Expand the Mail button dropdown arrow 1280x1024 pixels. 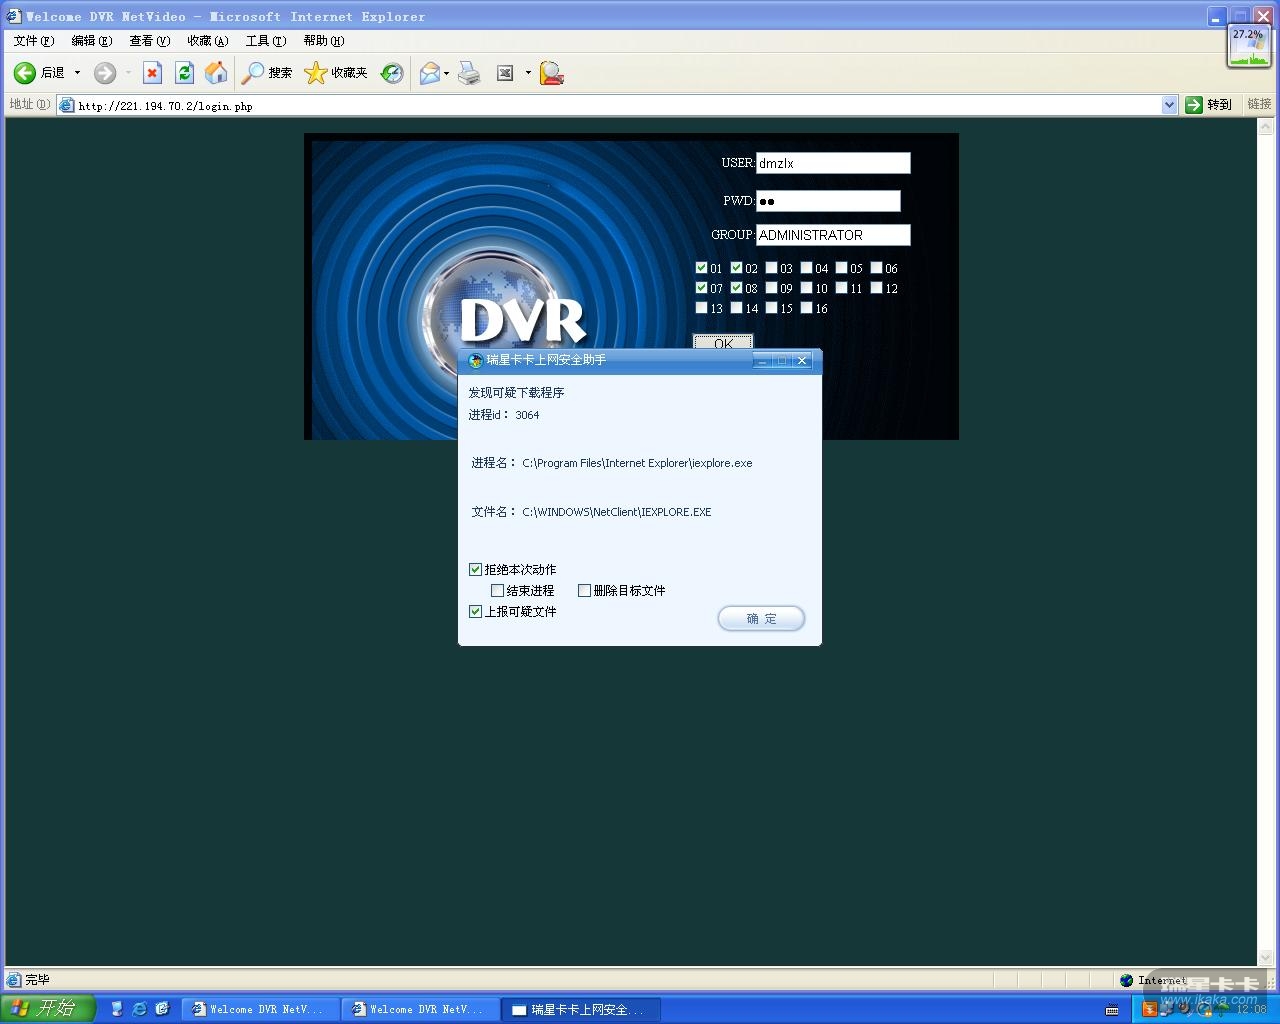pyautogui.click(x=446, y=73)
